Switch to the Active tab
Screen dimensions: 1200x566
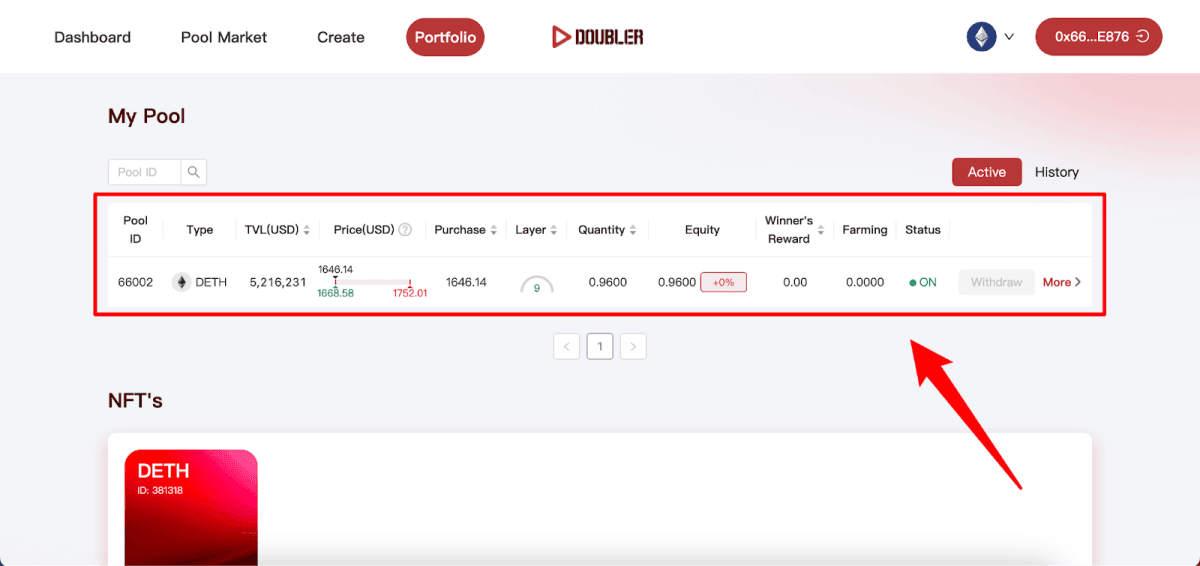pos(986,172)
